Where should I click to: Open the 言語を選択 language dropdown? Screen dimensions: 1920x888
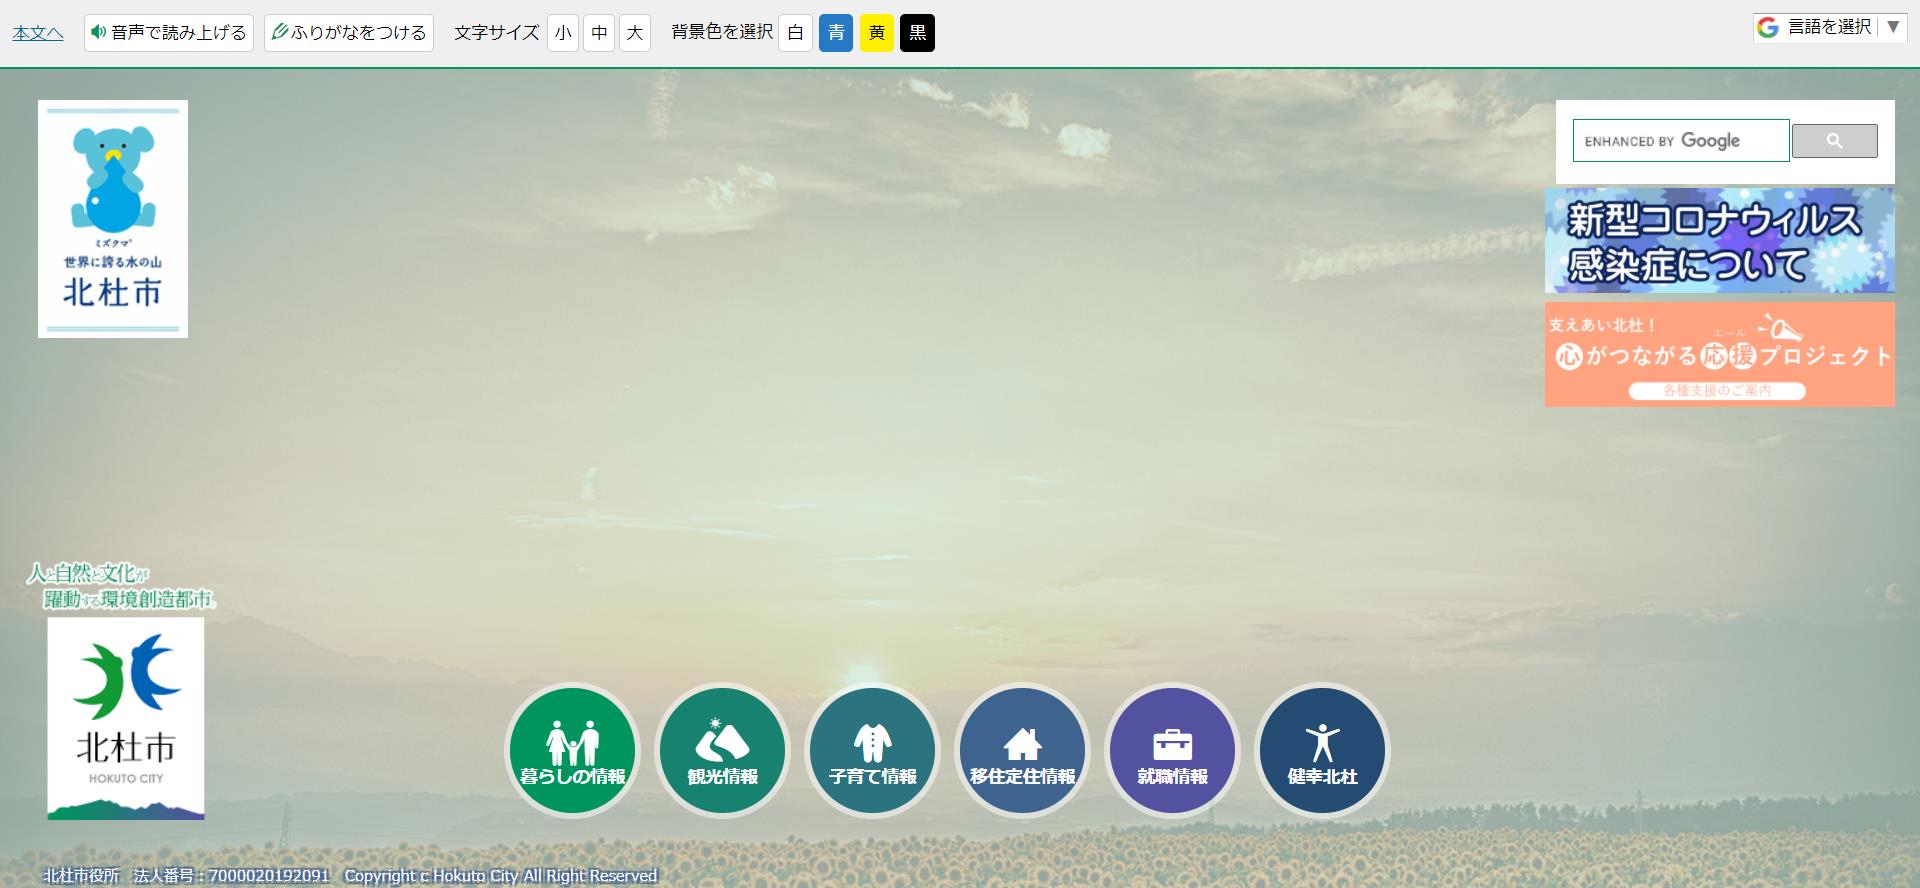pos(1829,28)
